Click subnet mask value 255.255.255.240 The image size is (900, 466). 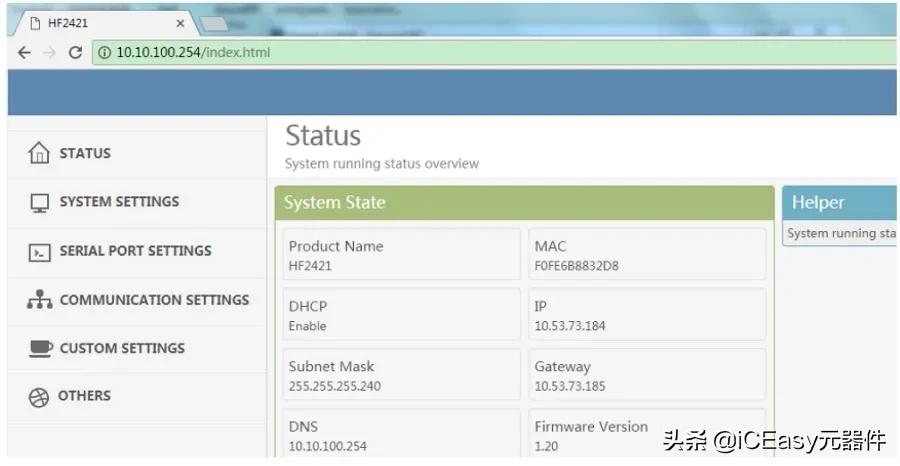pos(335,386)
